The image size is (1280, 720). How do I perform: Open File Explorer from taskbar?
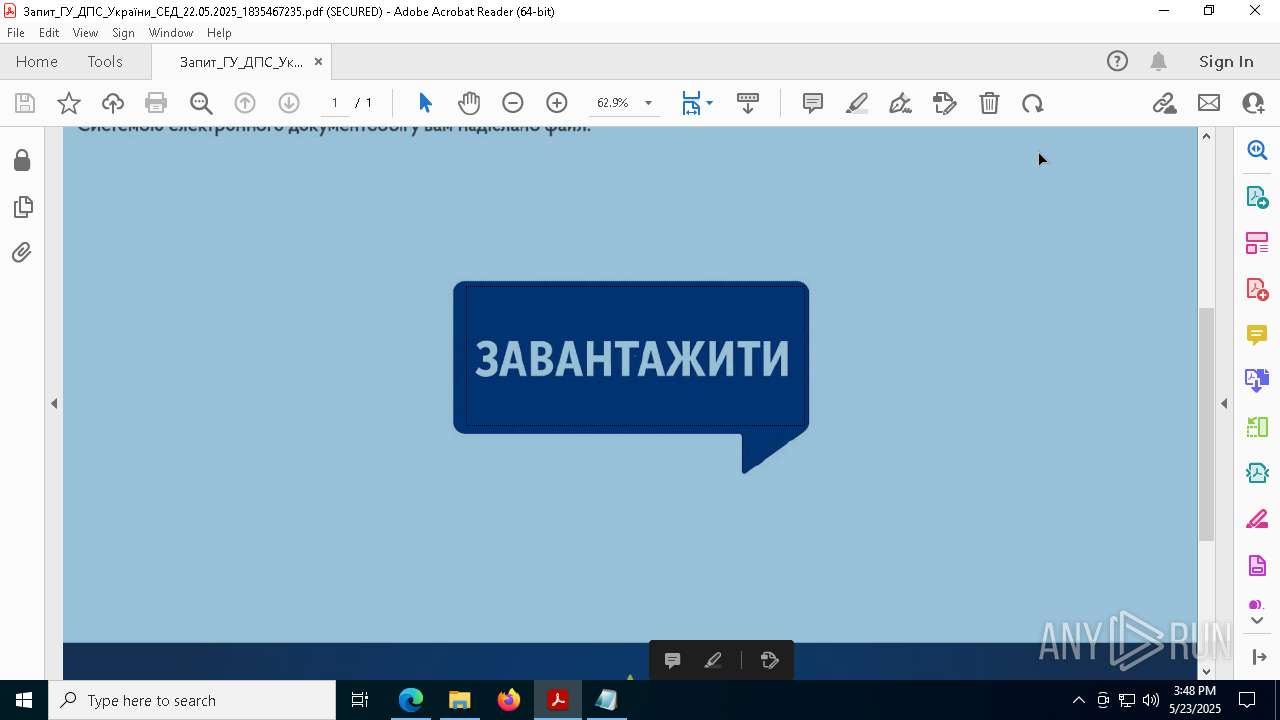pyautogui.click(x=460, y=700)
